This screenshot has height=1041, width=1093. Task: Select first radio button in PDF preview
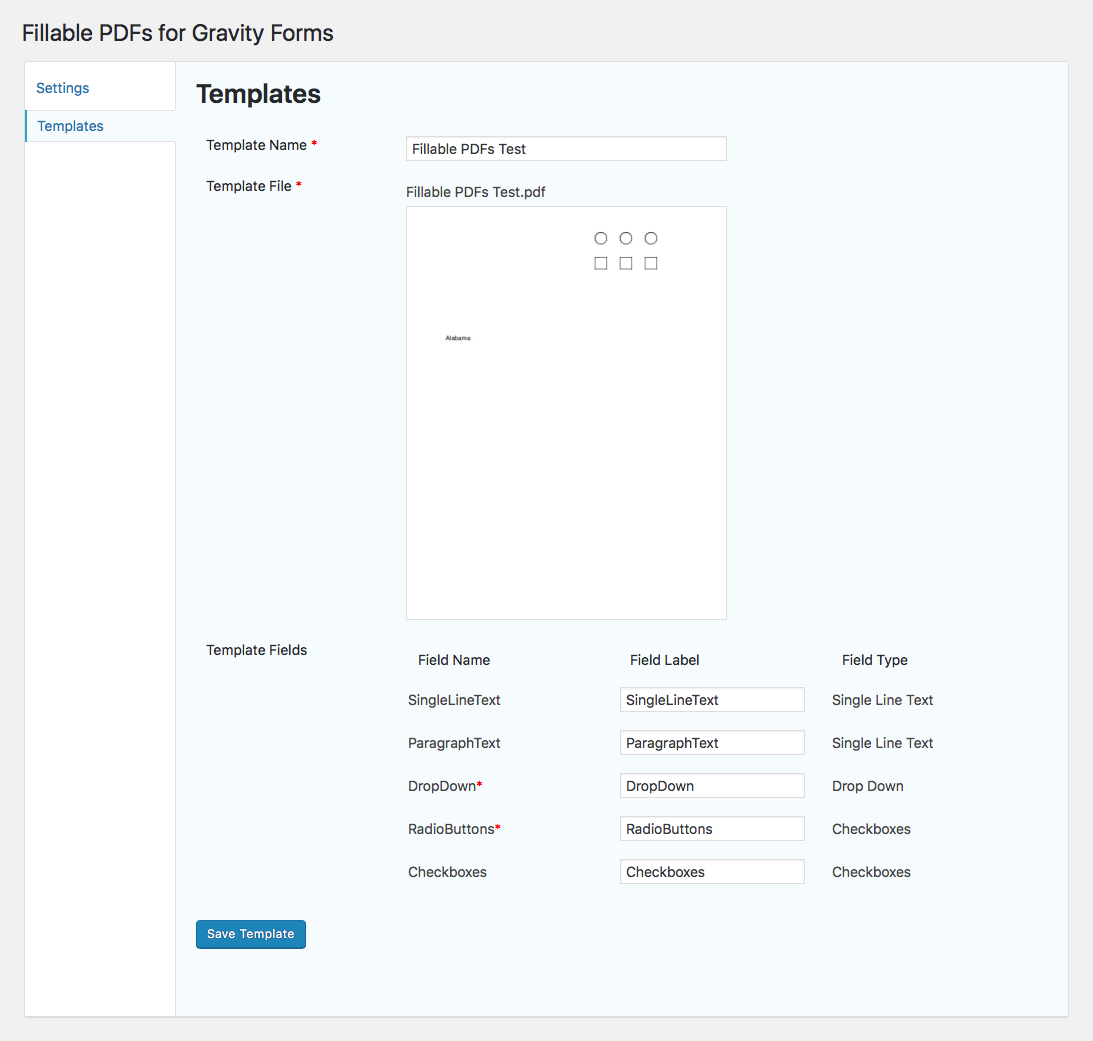tap(601, 238)
